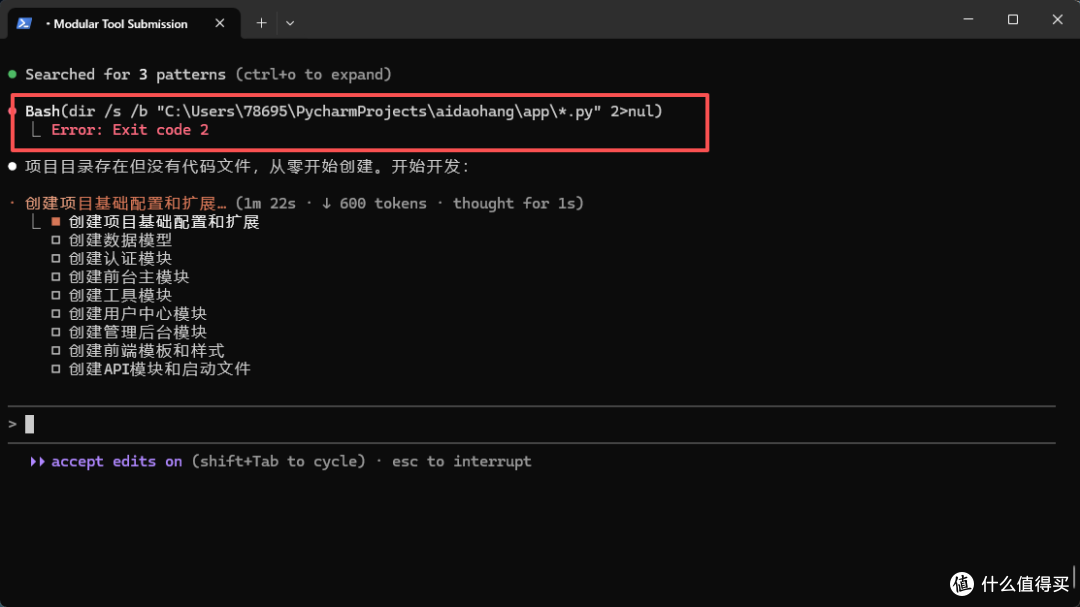Click the PowerShell icon on the terminal tab
Image resolution: width=1080 pixels, height=607 pixels.
tap(23, 22)
